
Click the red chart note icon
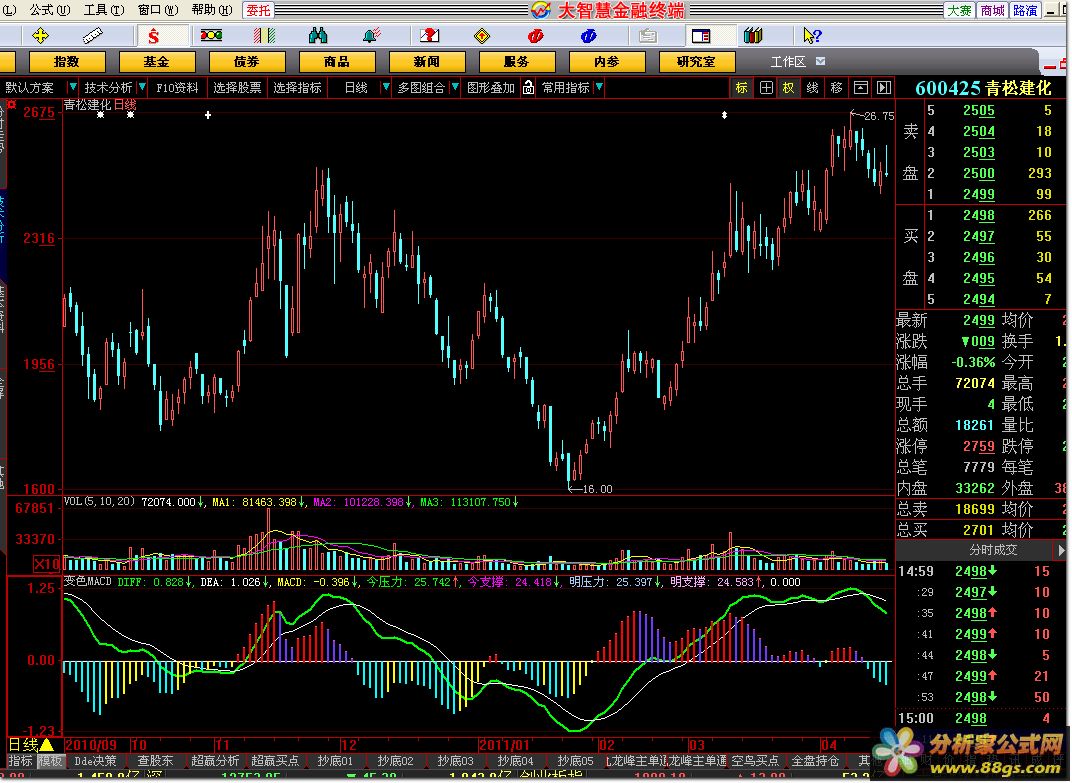[x=429, y=36]
